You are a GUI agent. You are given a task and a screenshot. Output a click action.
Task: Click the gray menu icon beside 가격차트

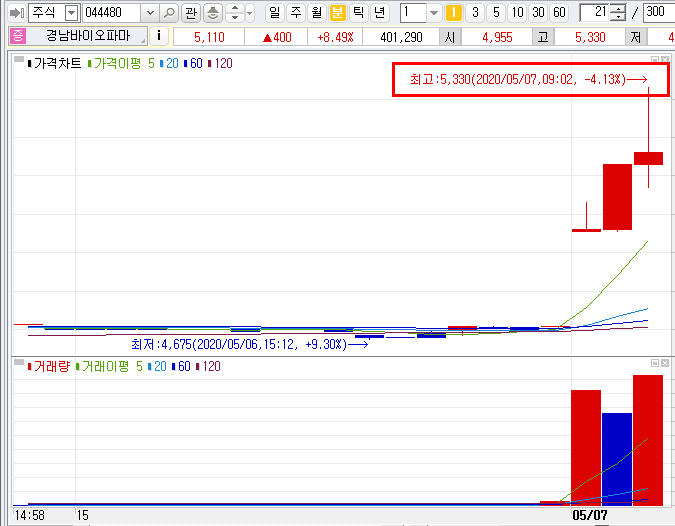19,59
